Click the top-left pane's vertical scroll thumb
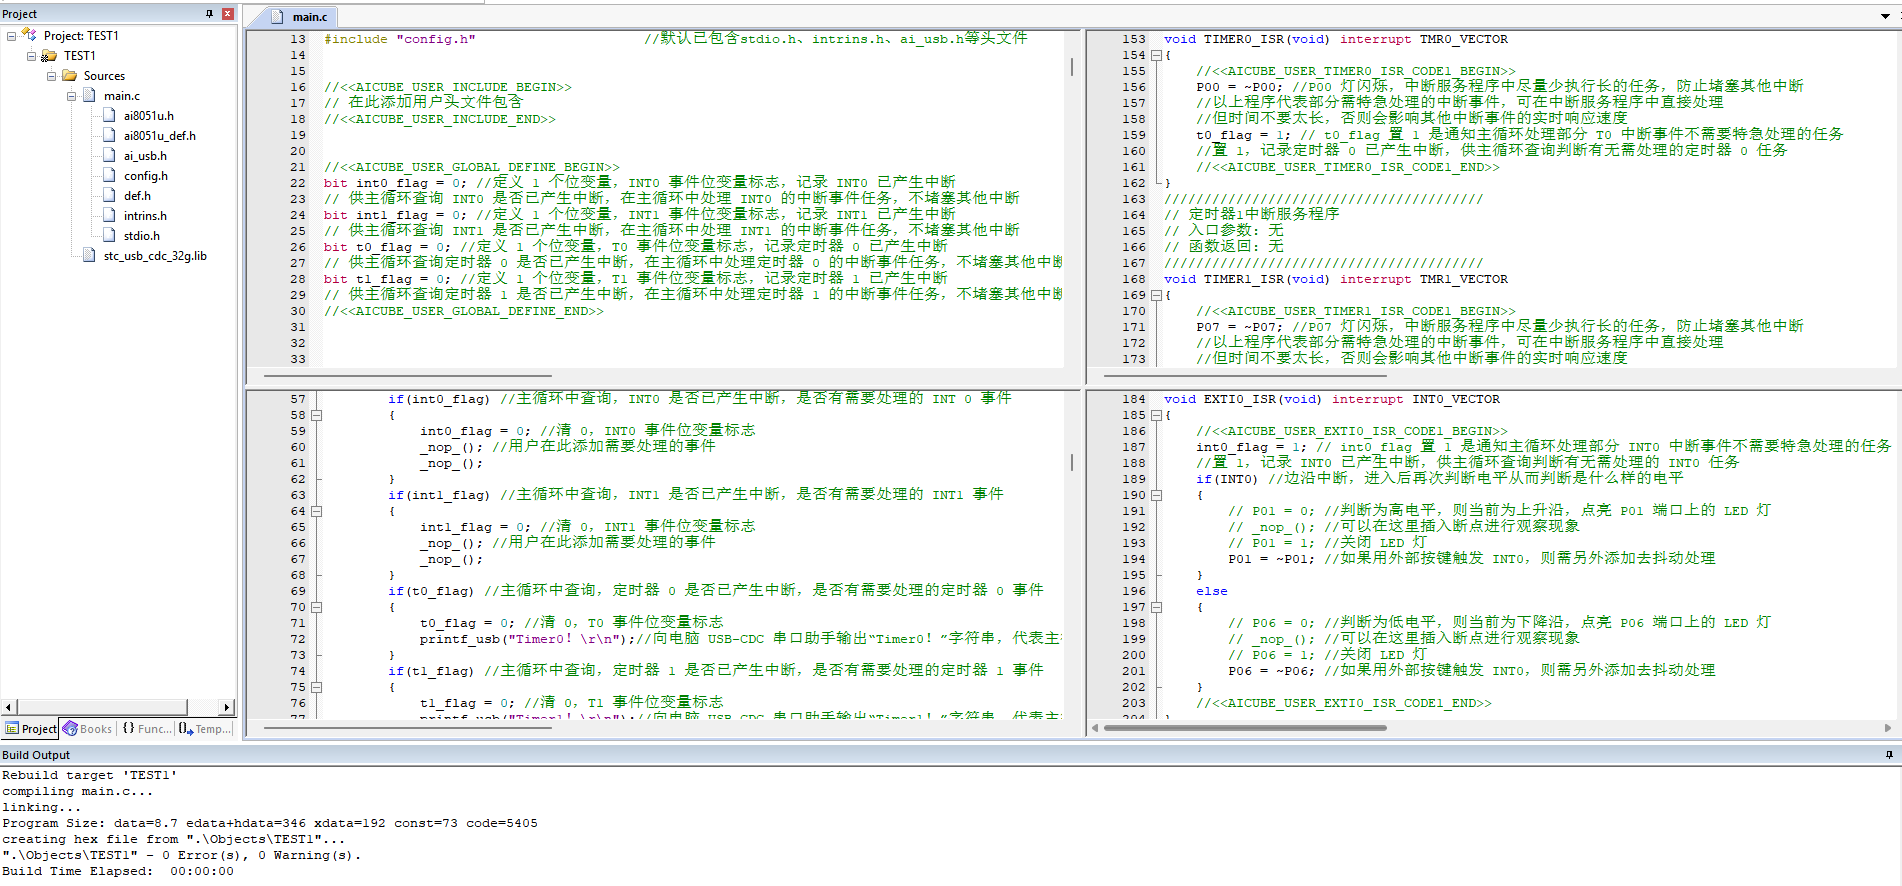The height and width of the screenshot is (886, 1902). (x=1072, y=67)
